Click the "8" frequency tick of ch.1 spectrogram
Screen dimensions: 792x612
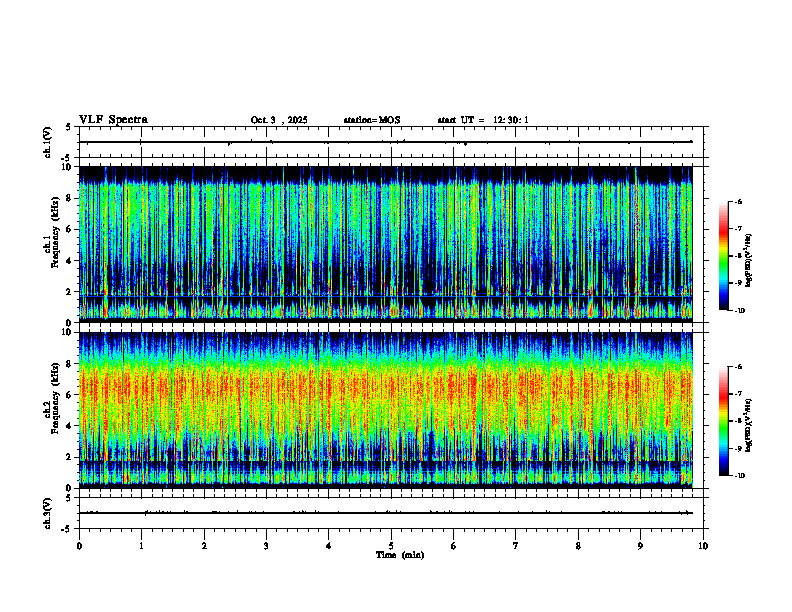pos(69,198)
